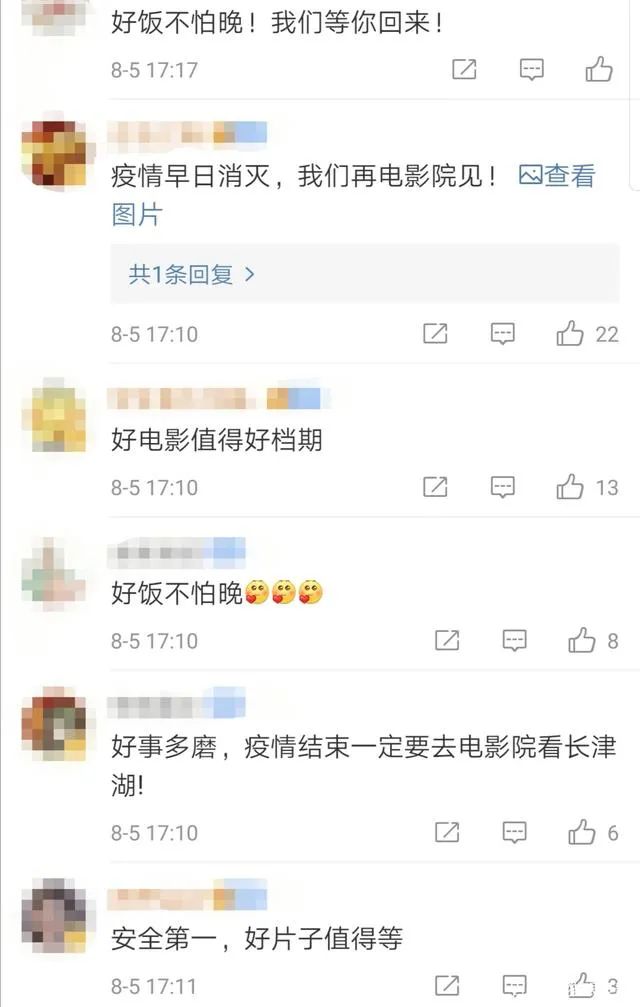Reply to the comment with 8 likes
This screenshot has width=640, height=1007.
click(514, 640)
